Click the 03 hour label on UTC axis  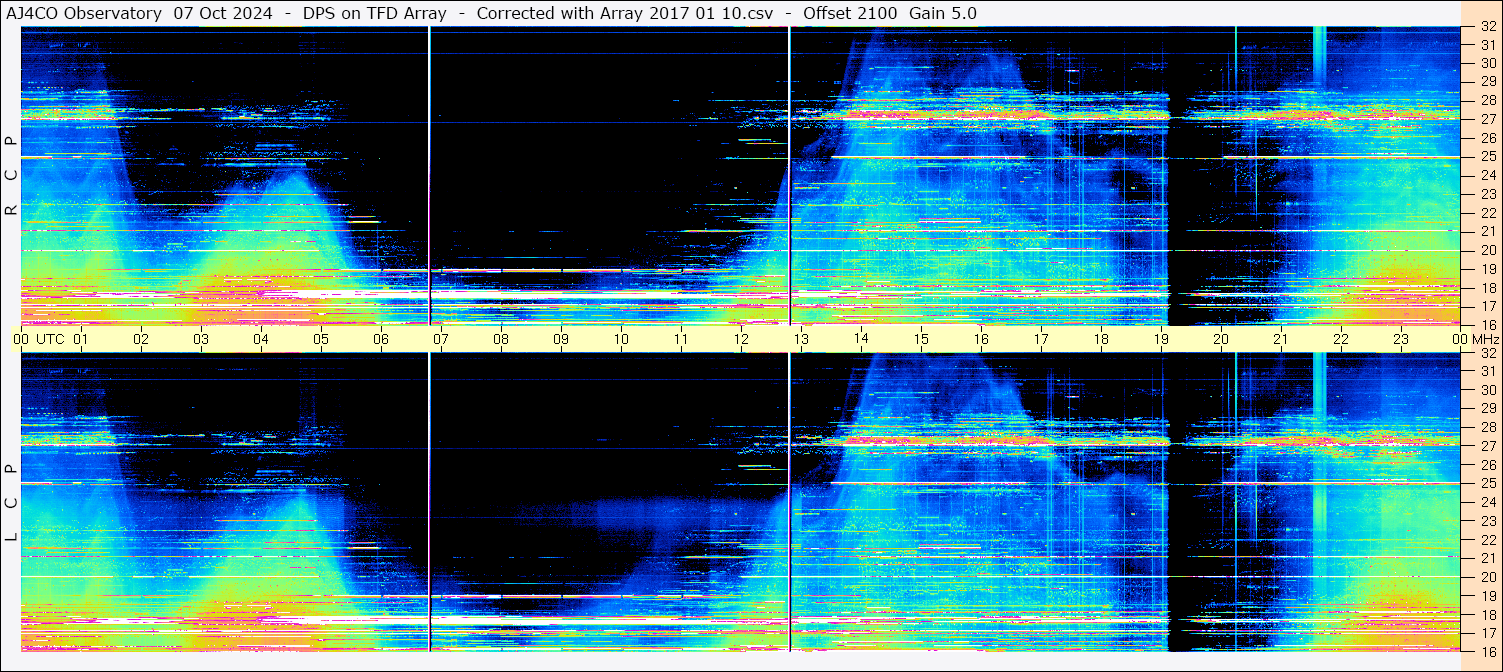tap(201, 339)
